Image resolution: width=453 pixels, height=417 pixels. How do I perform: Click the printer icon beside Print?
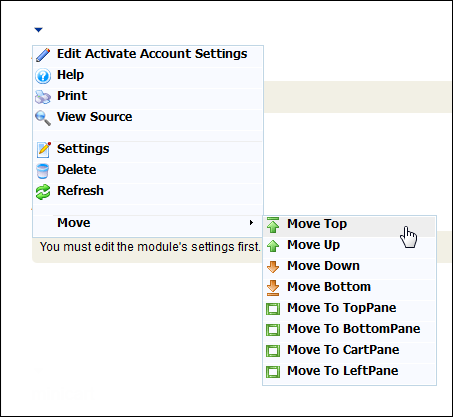coord(43,97)
